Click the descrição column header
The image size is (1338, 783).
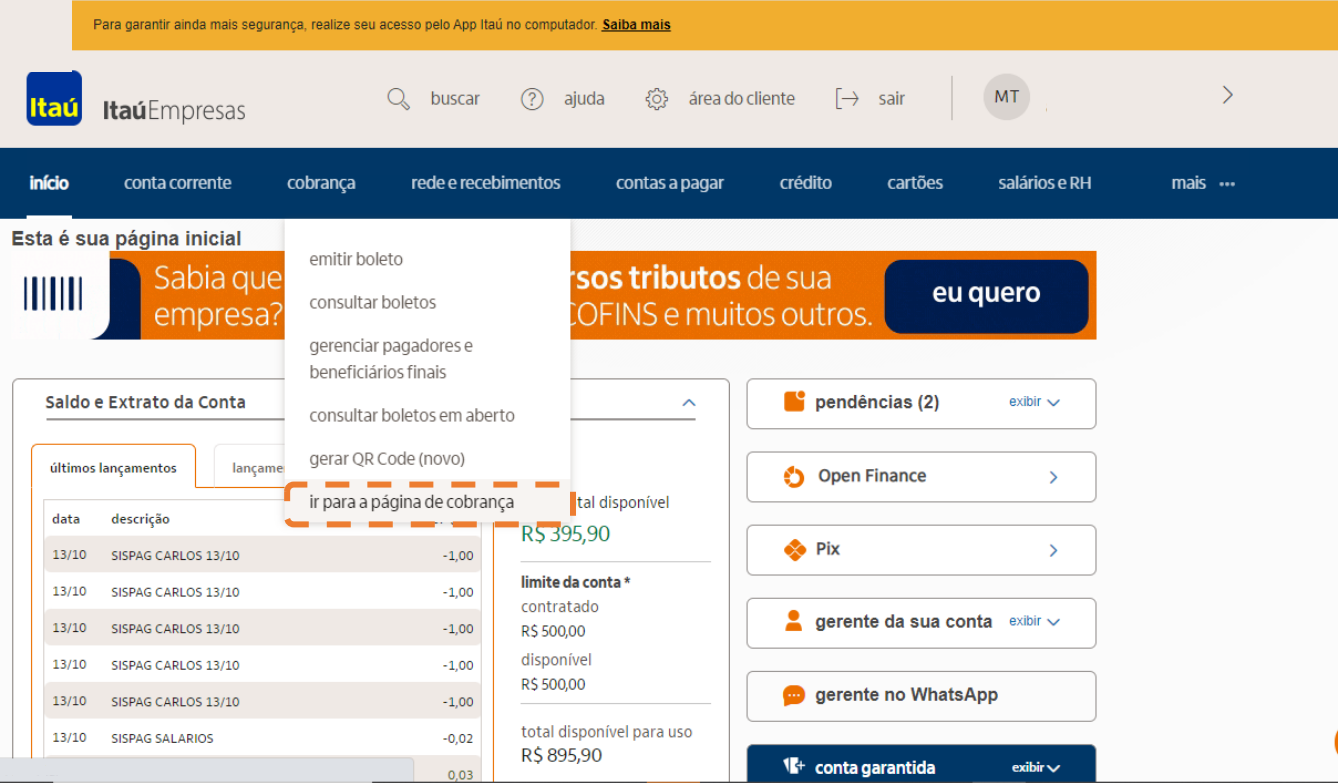pyautogui.click(x=140, y=519)
